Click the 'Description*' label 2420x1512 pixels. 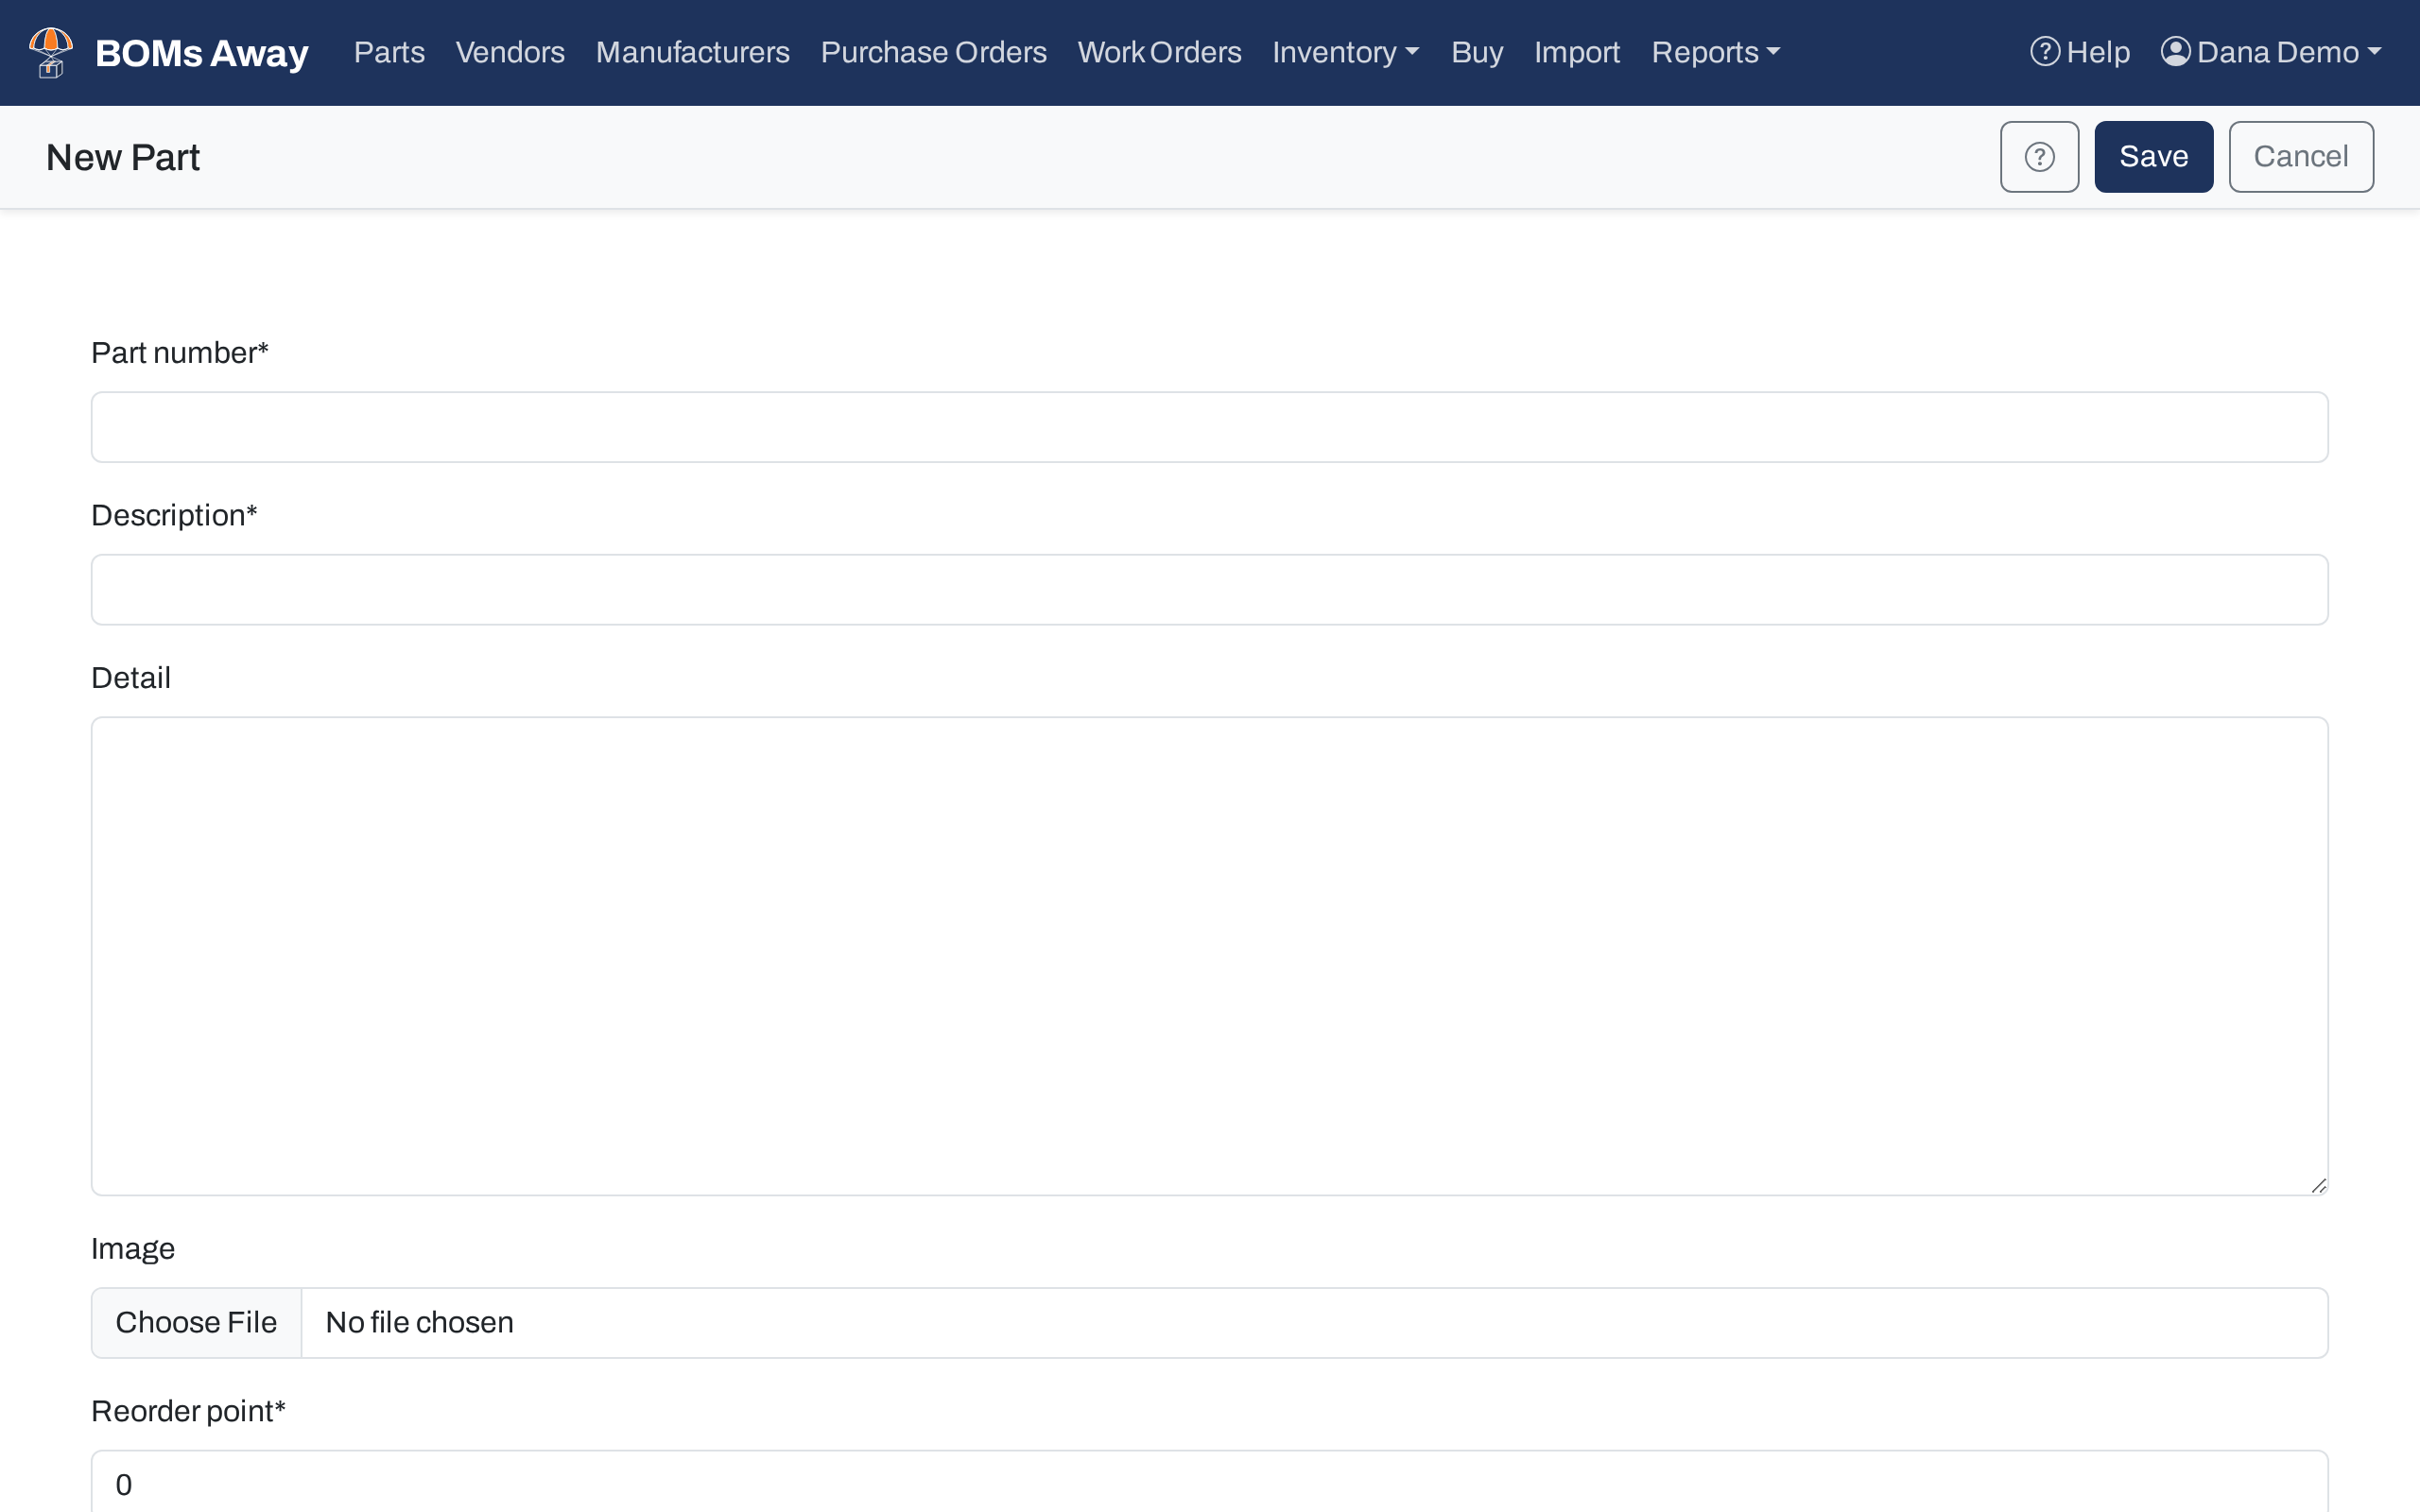coord(174,515)
